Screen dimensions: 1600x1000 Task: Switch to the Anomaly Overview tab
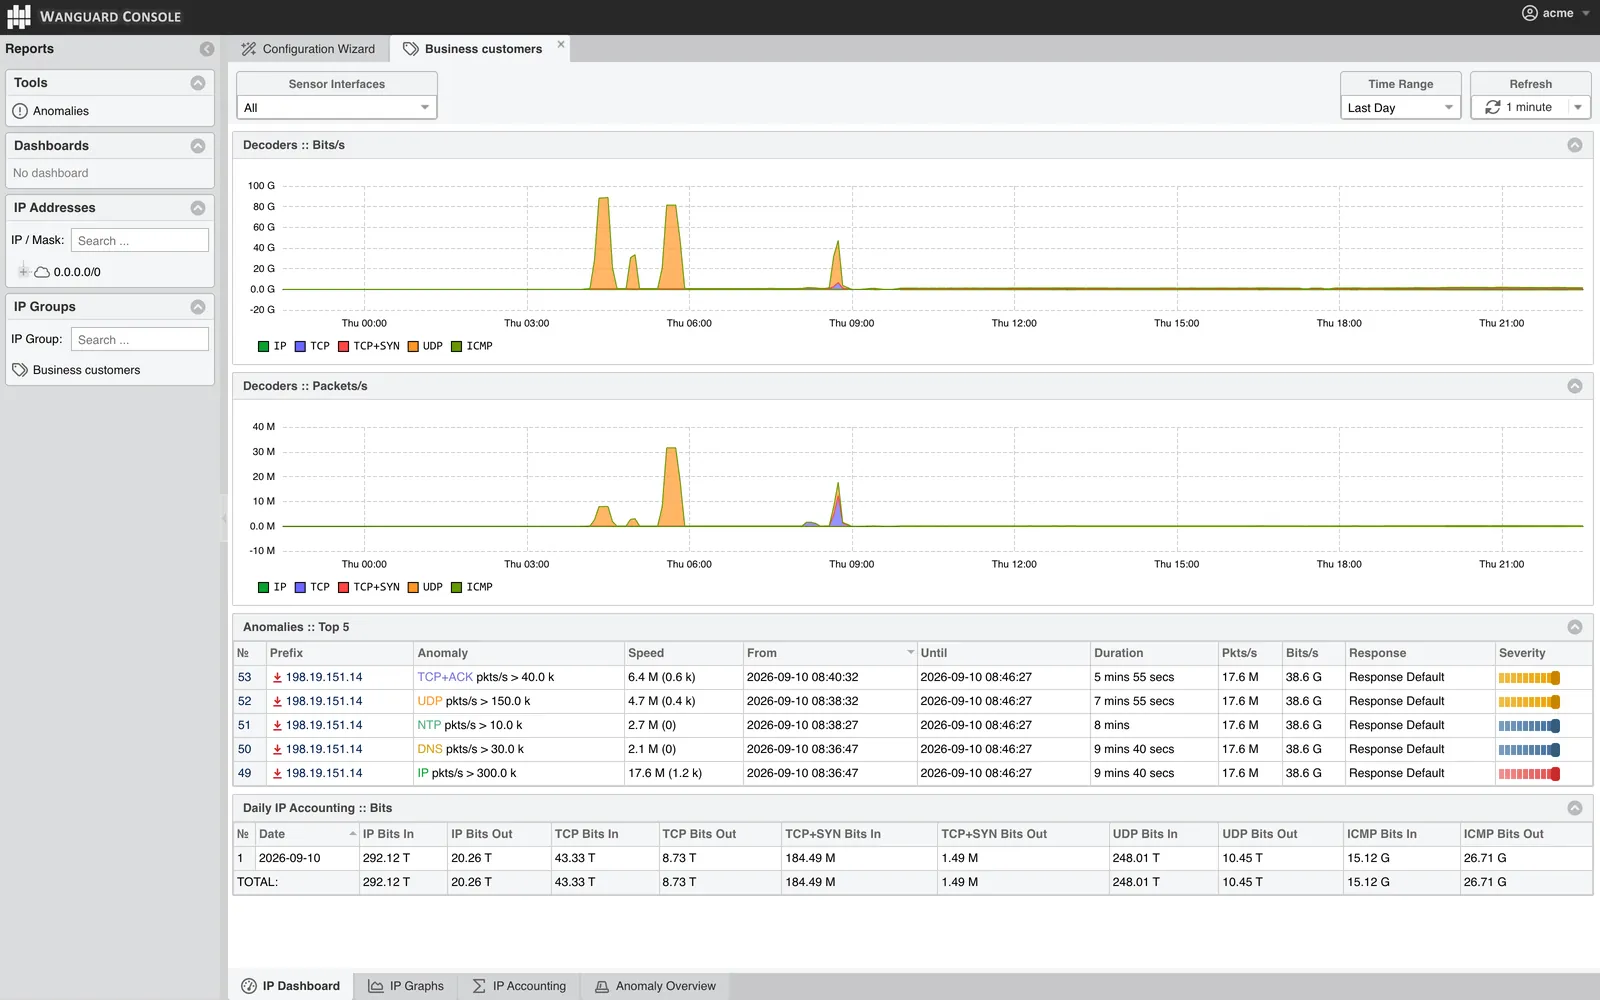click(656, 986)
